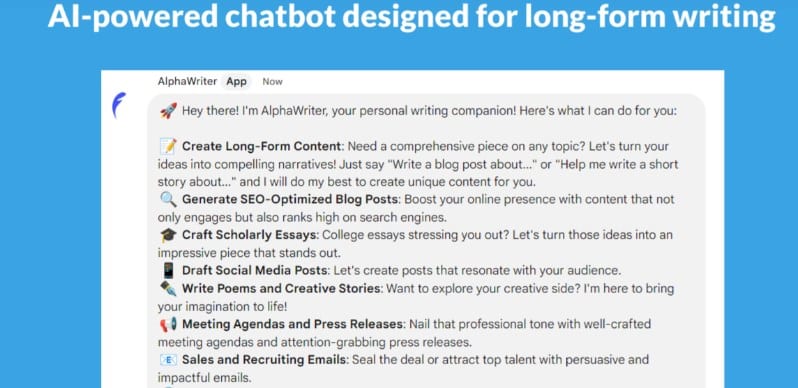Click Sales and Recruiting Emails heading

click(265, 359)
